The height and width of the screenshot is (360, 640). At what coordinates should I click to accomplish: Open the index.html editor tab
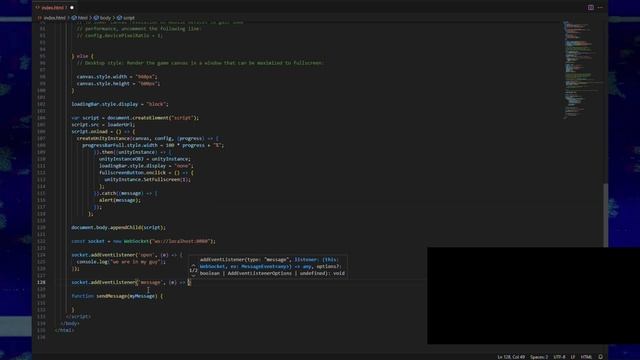click(54, 7)
